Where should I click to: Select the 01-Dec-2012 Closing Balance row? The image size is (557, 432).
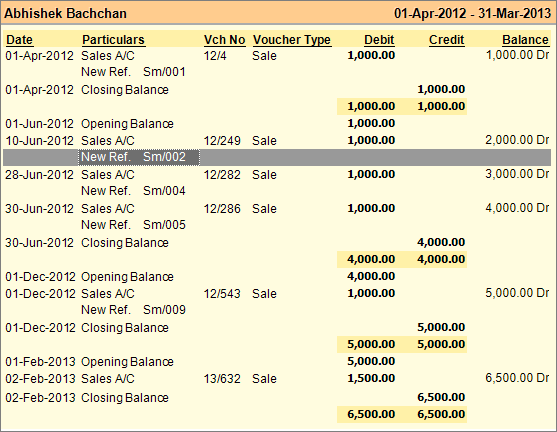tap(277, 328)
